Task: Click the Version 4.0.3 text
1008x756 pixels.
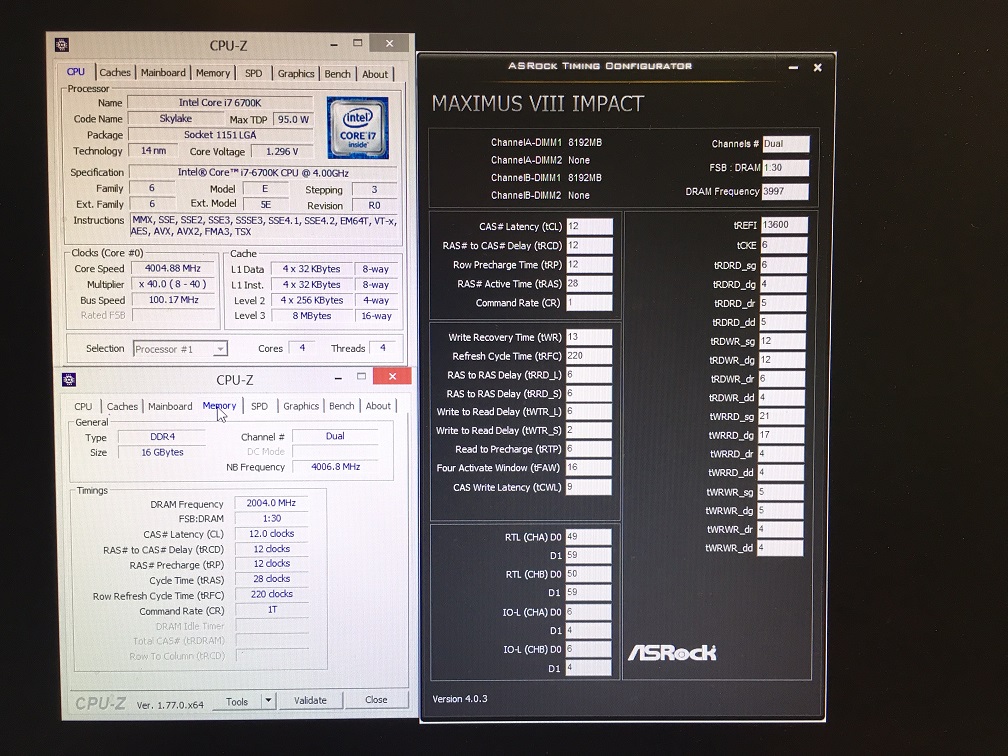Action: pos(460,699)
